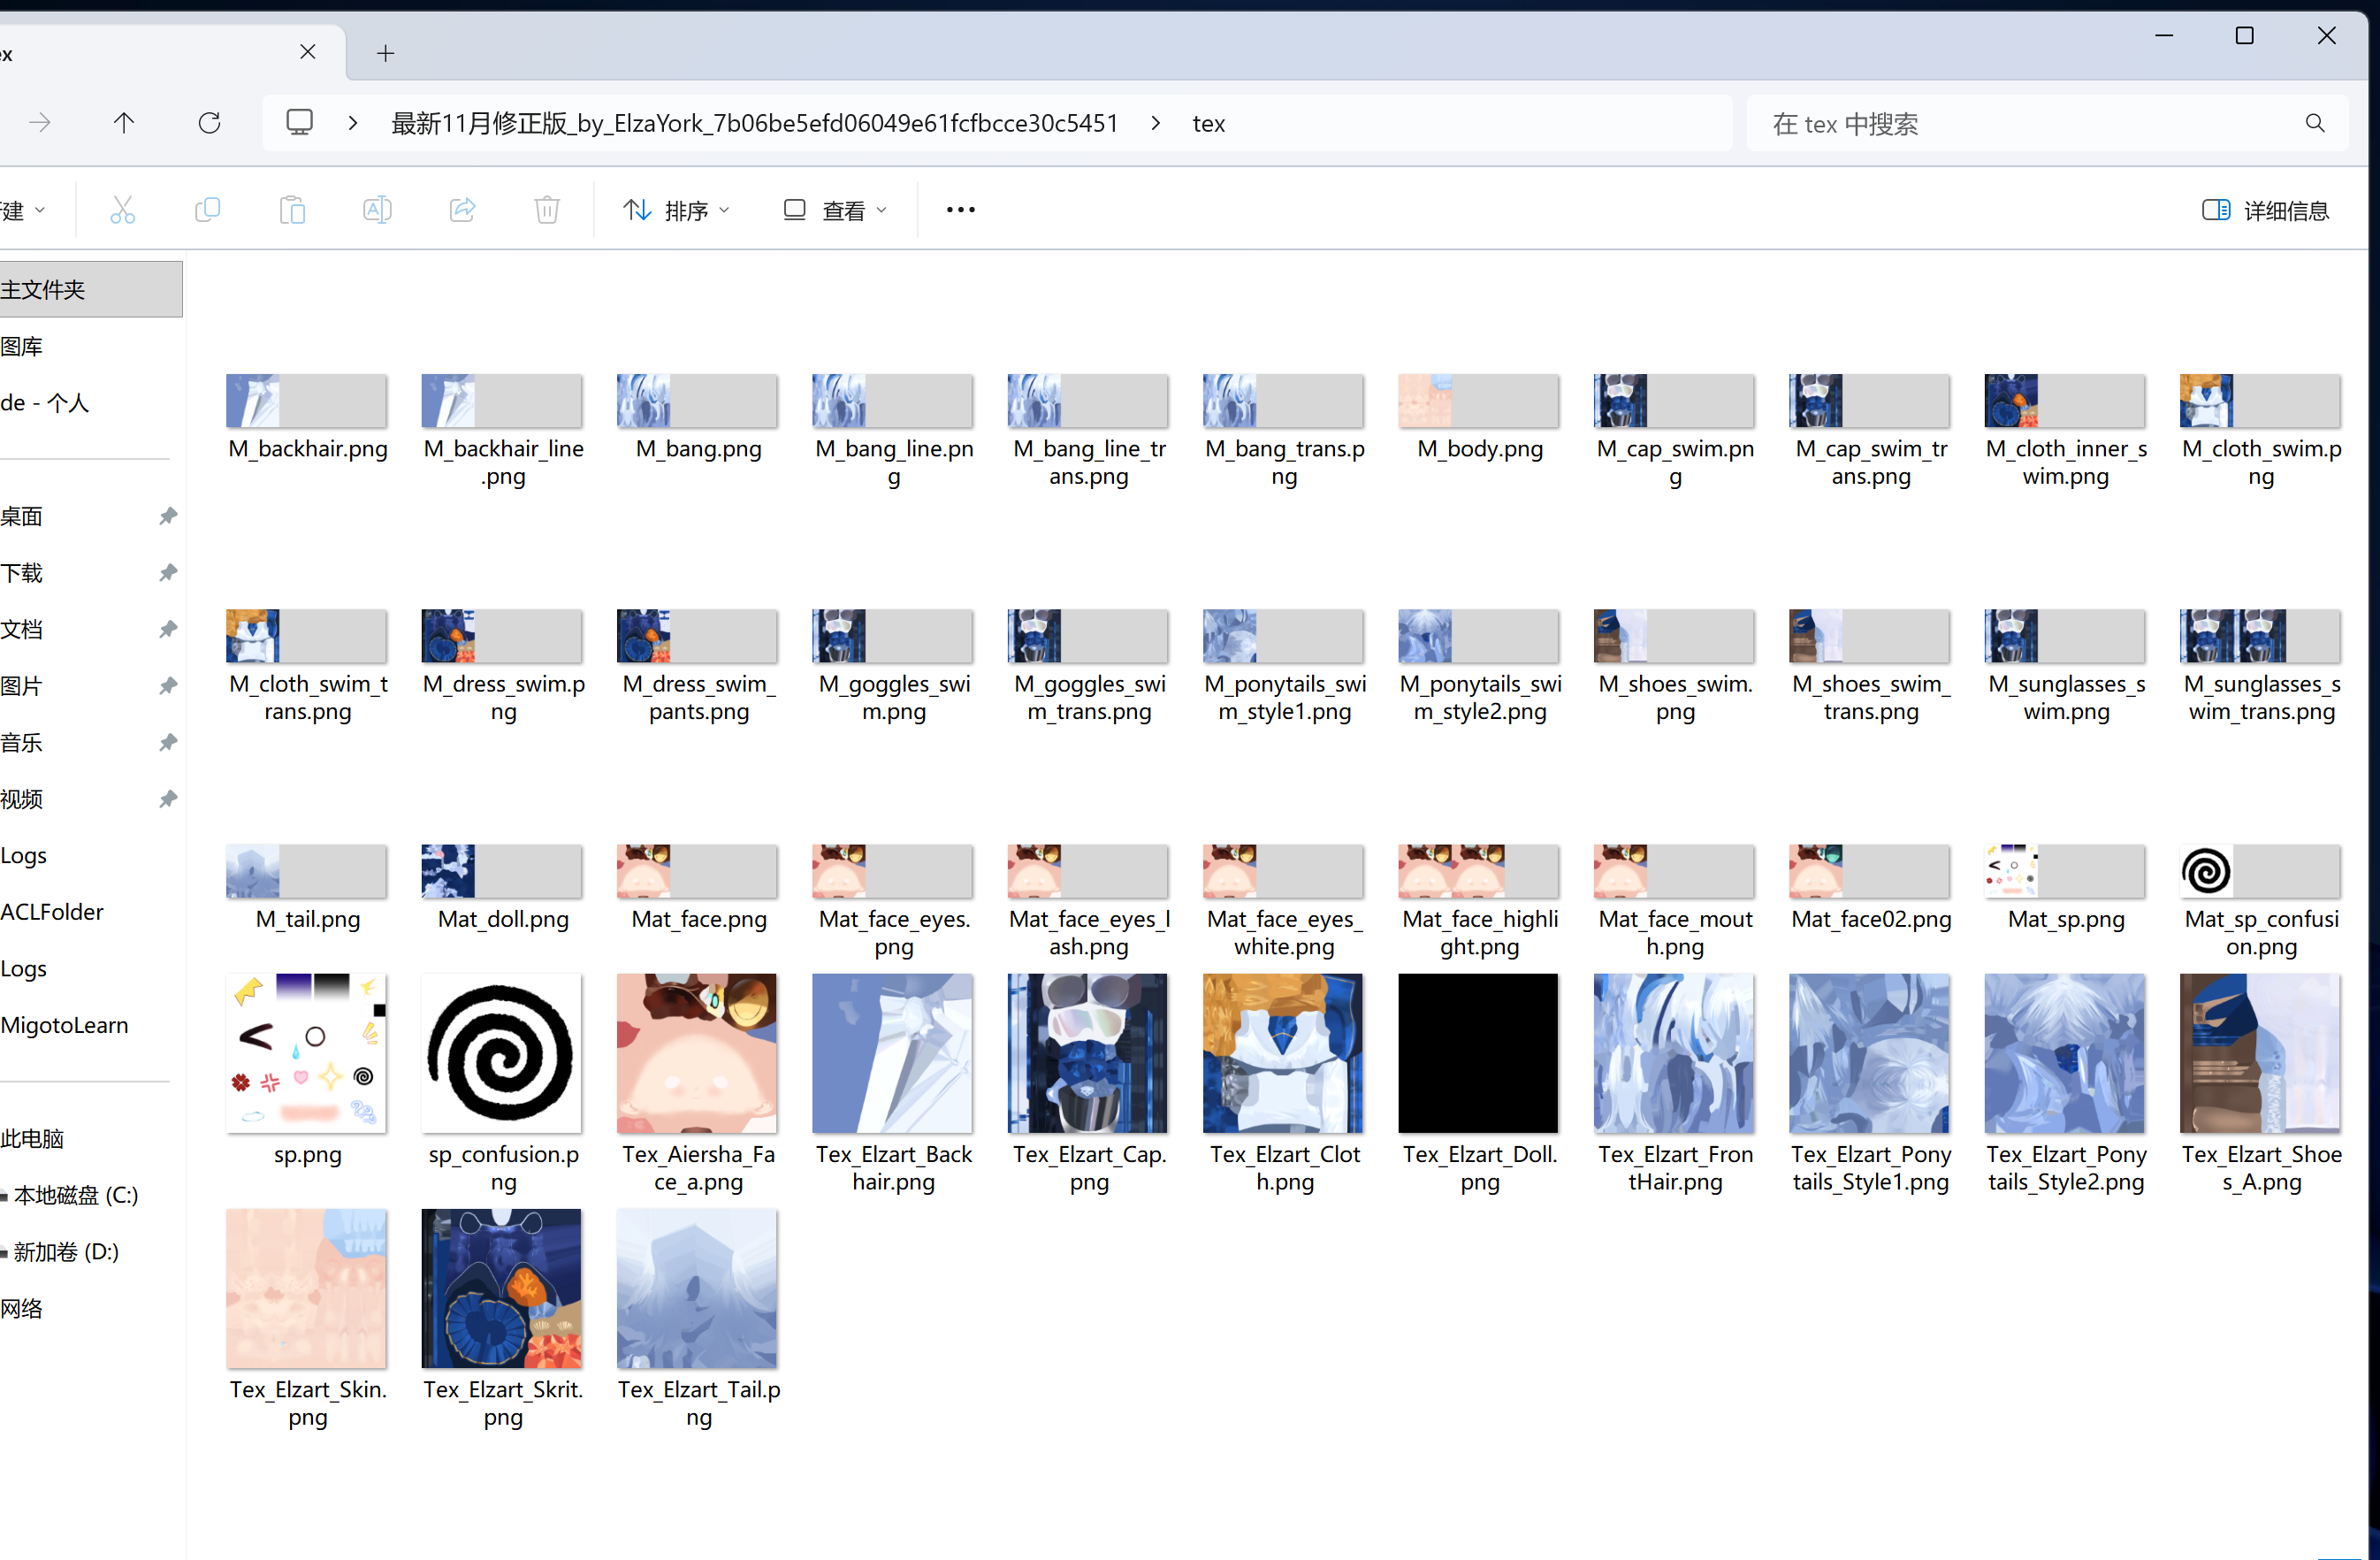The image size is (2380, 1560).
Task: Refresh the current folder view
Action: 209,123
